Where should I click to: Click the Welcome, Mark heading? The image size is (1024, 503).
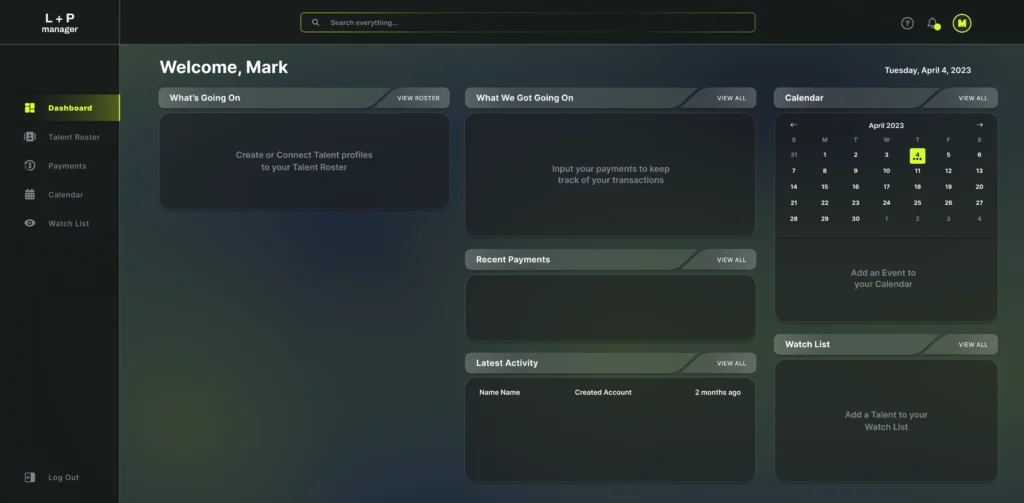223,67
